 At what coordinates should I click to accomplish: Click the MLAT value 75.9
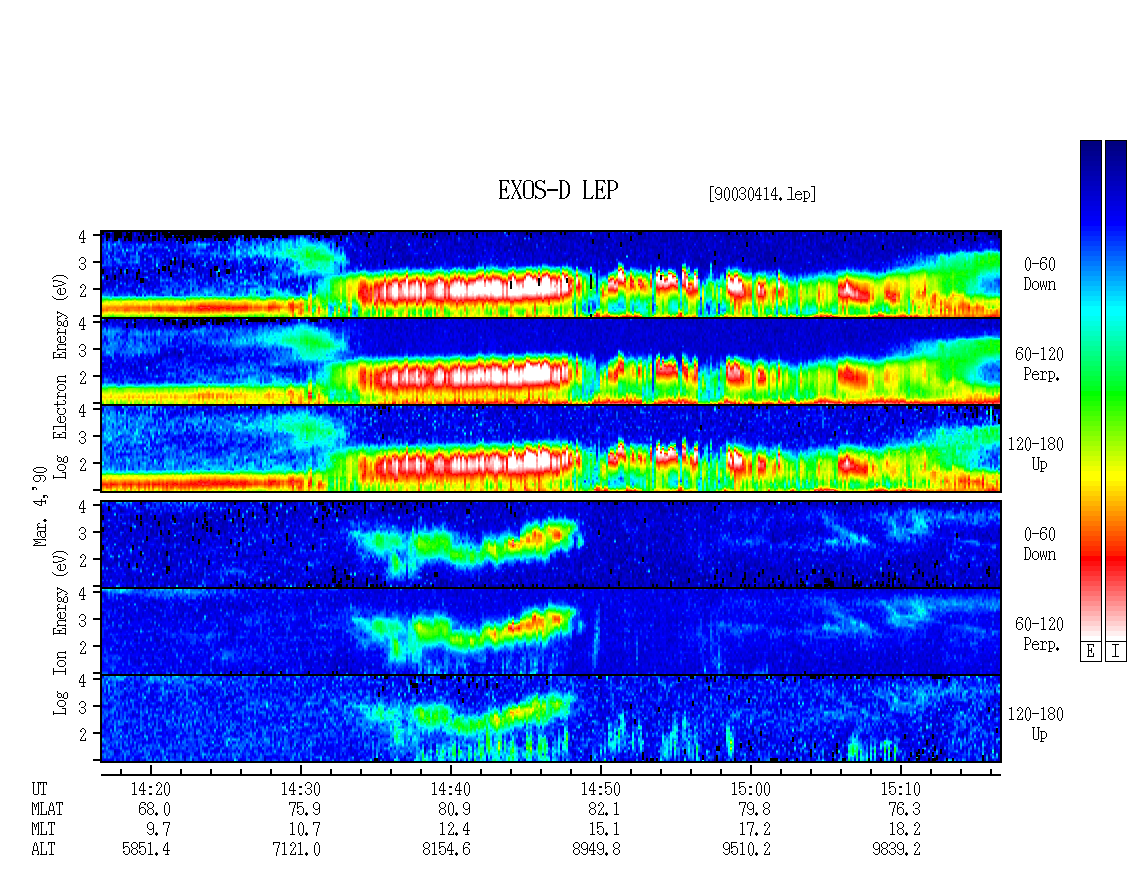point(304,809)
